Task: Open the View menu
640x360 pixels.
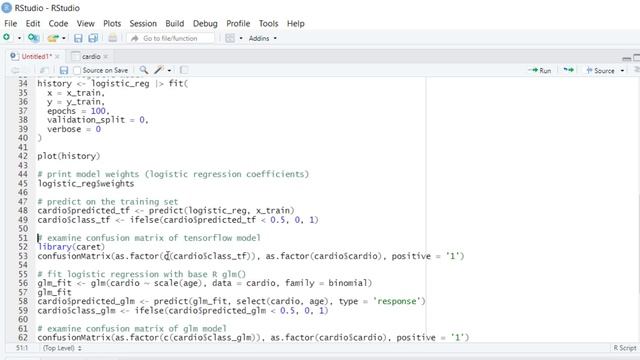Action: click(86, 24)
